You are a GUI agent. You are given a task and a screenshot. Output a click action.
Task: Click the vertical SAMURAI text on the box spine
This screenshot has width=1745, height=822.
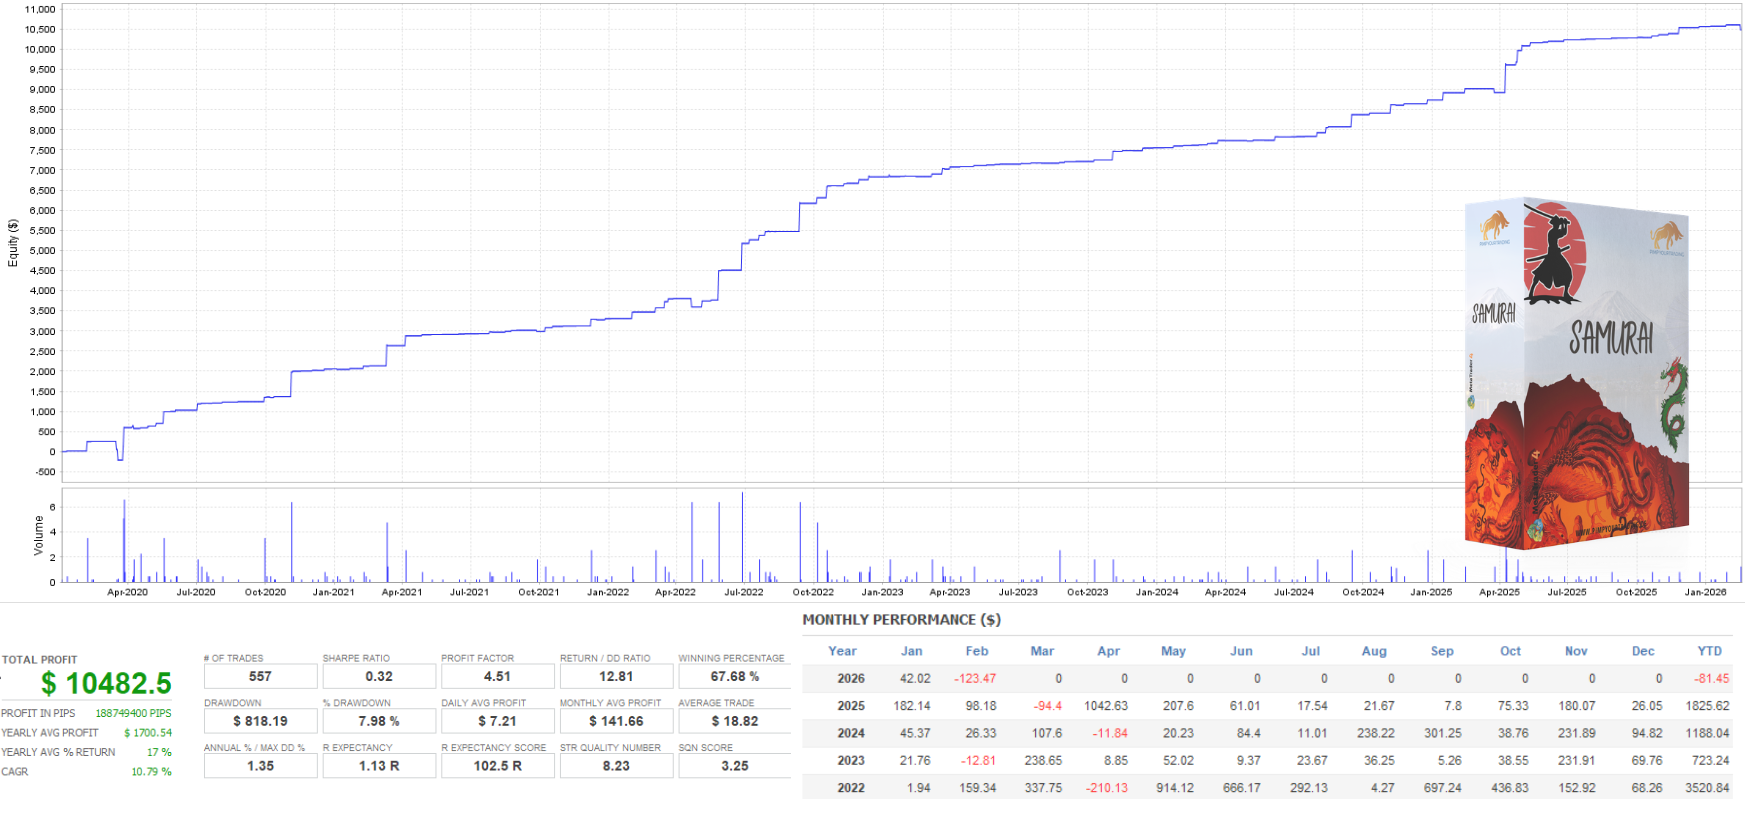pyautogui.click(x=1493, y=314)
